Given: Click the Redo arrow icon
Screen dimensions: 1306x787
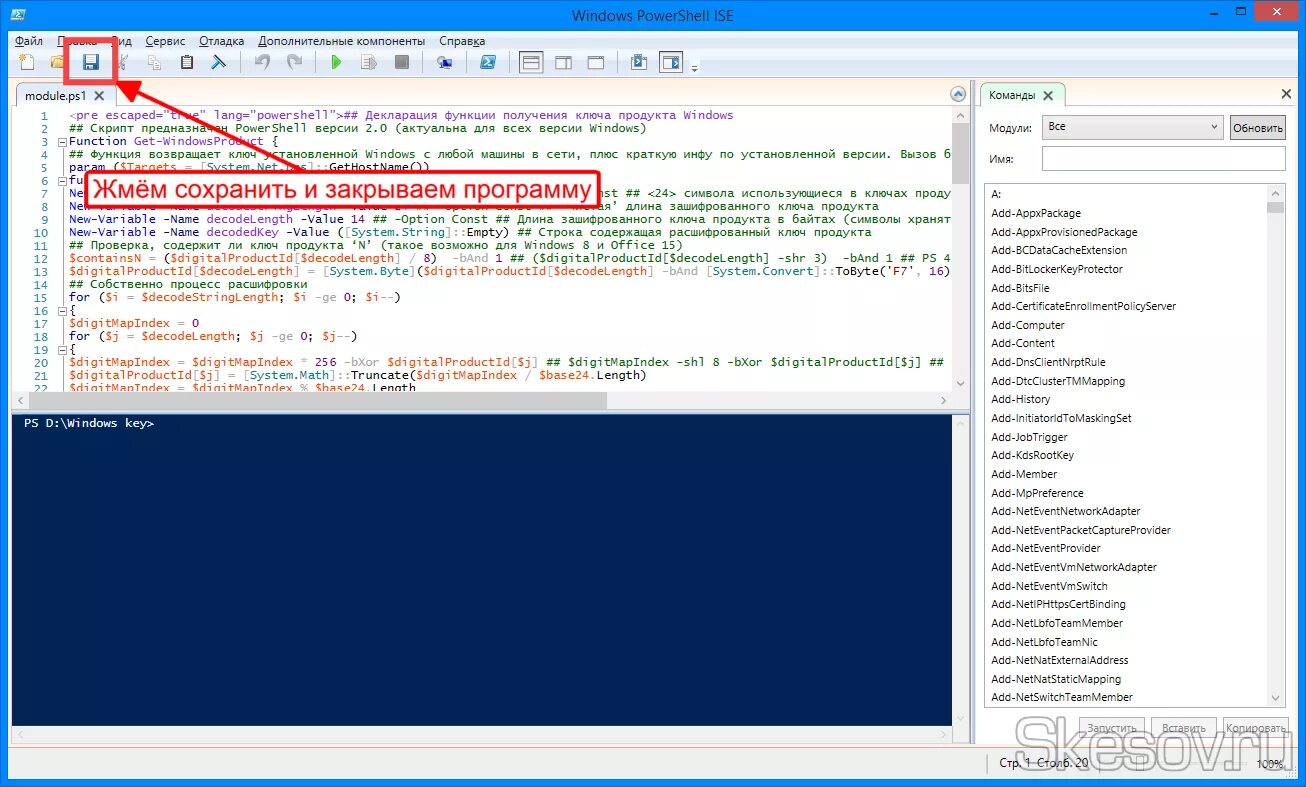Looking at the screenshot, I should click(294, 62).
